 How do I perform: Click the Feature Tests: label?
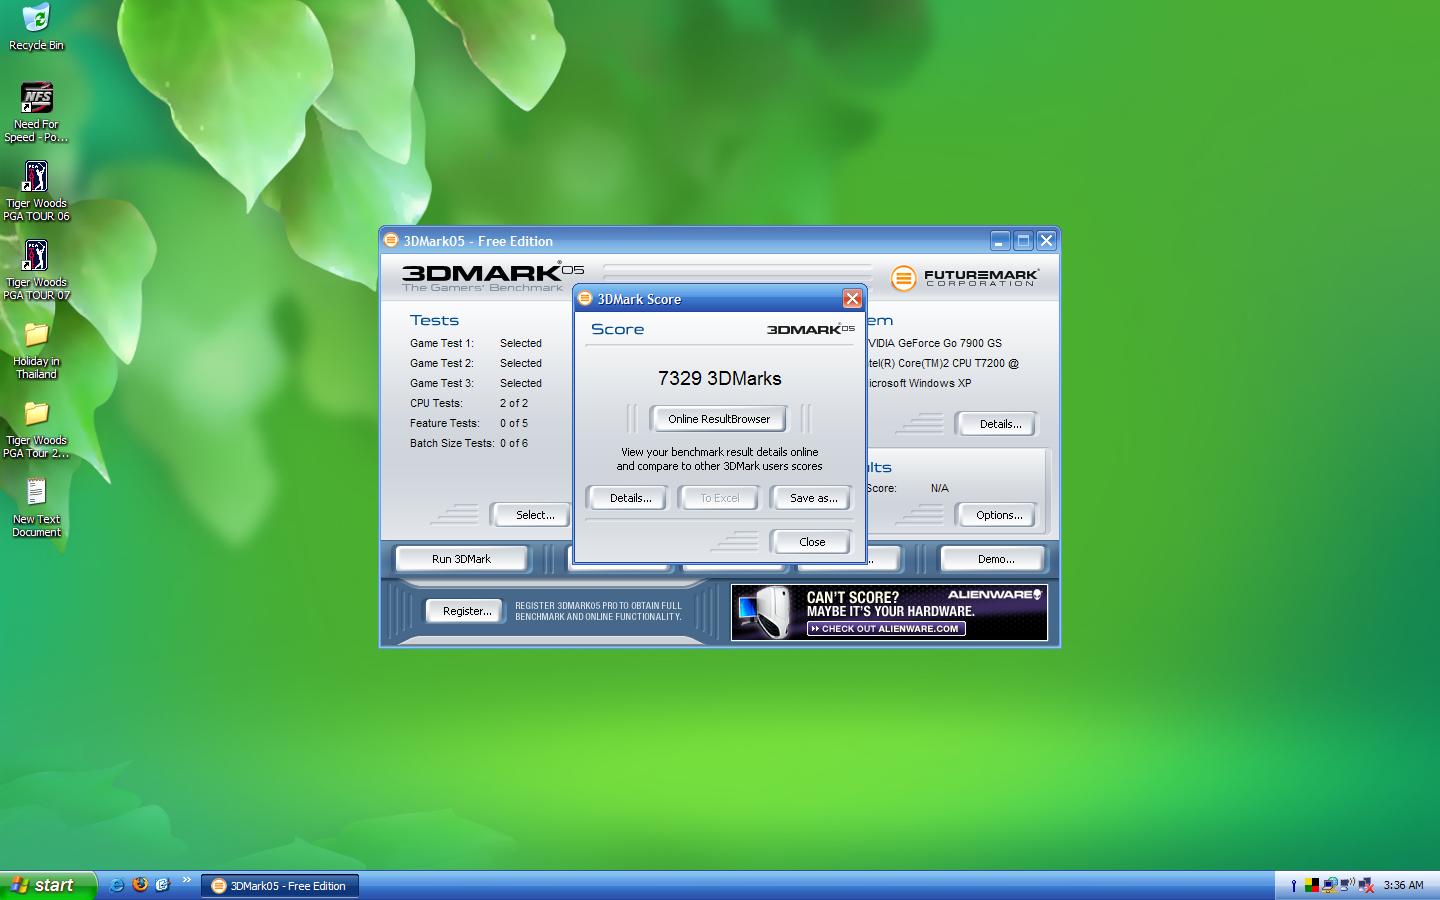444,423
